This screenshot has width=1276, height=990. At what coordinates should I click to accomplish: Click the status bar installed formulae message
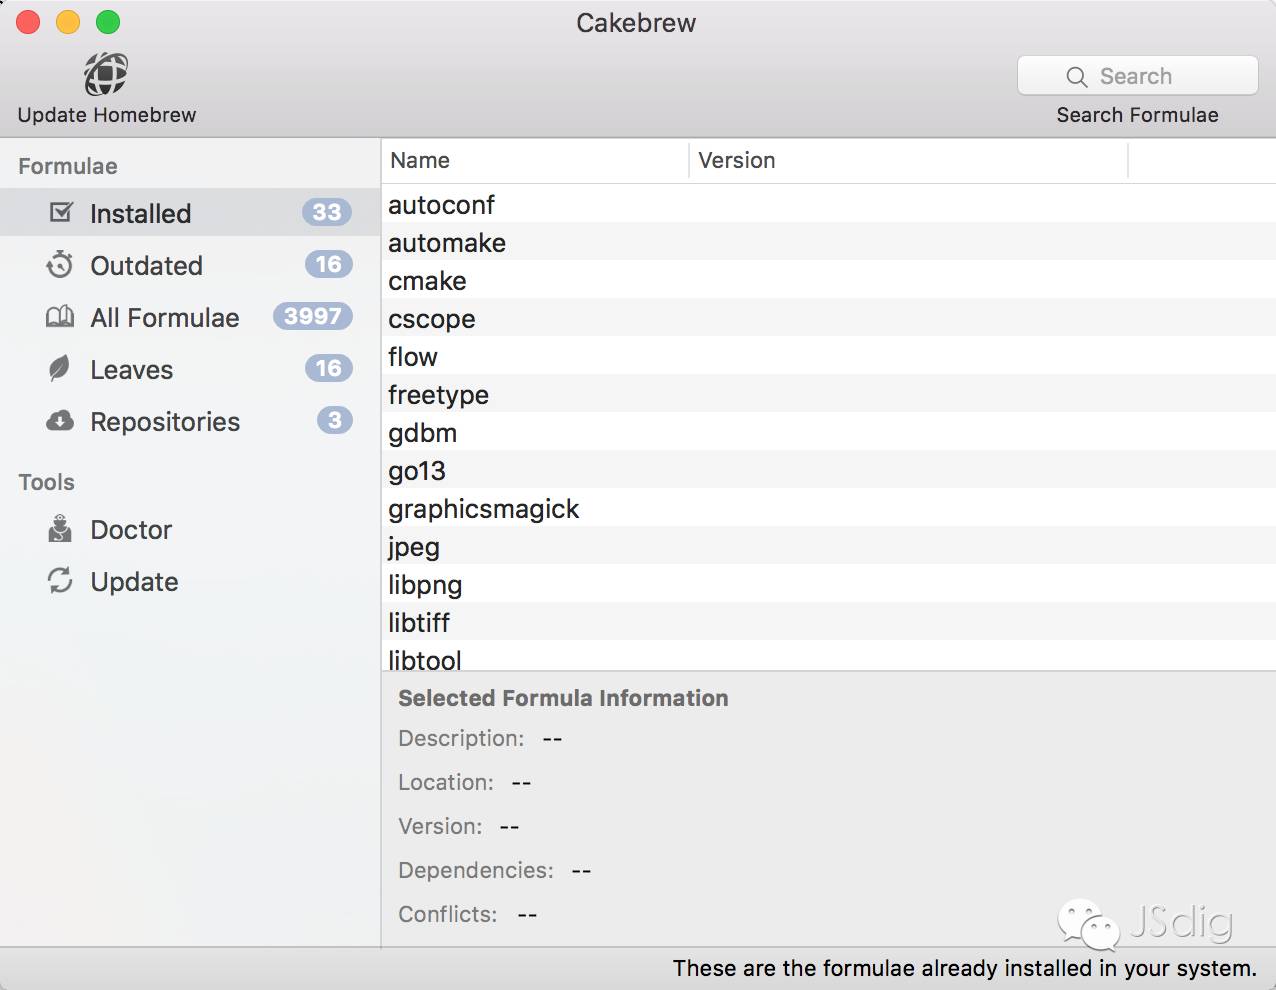tap(965, 968)
